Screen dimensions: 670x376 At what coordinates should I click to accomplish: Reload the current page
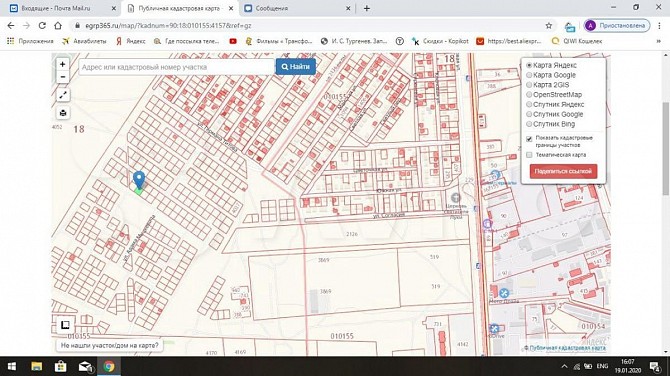[x=42, y=26]
